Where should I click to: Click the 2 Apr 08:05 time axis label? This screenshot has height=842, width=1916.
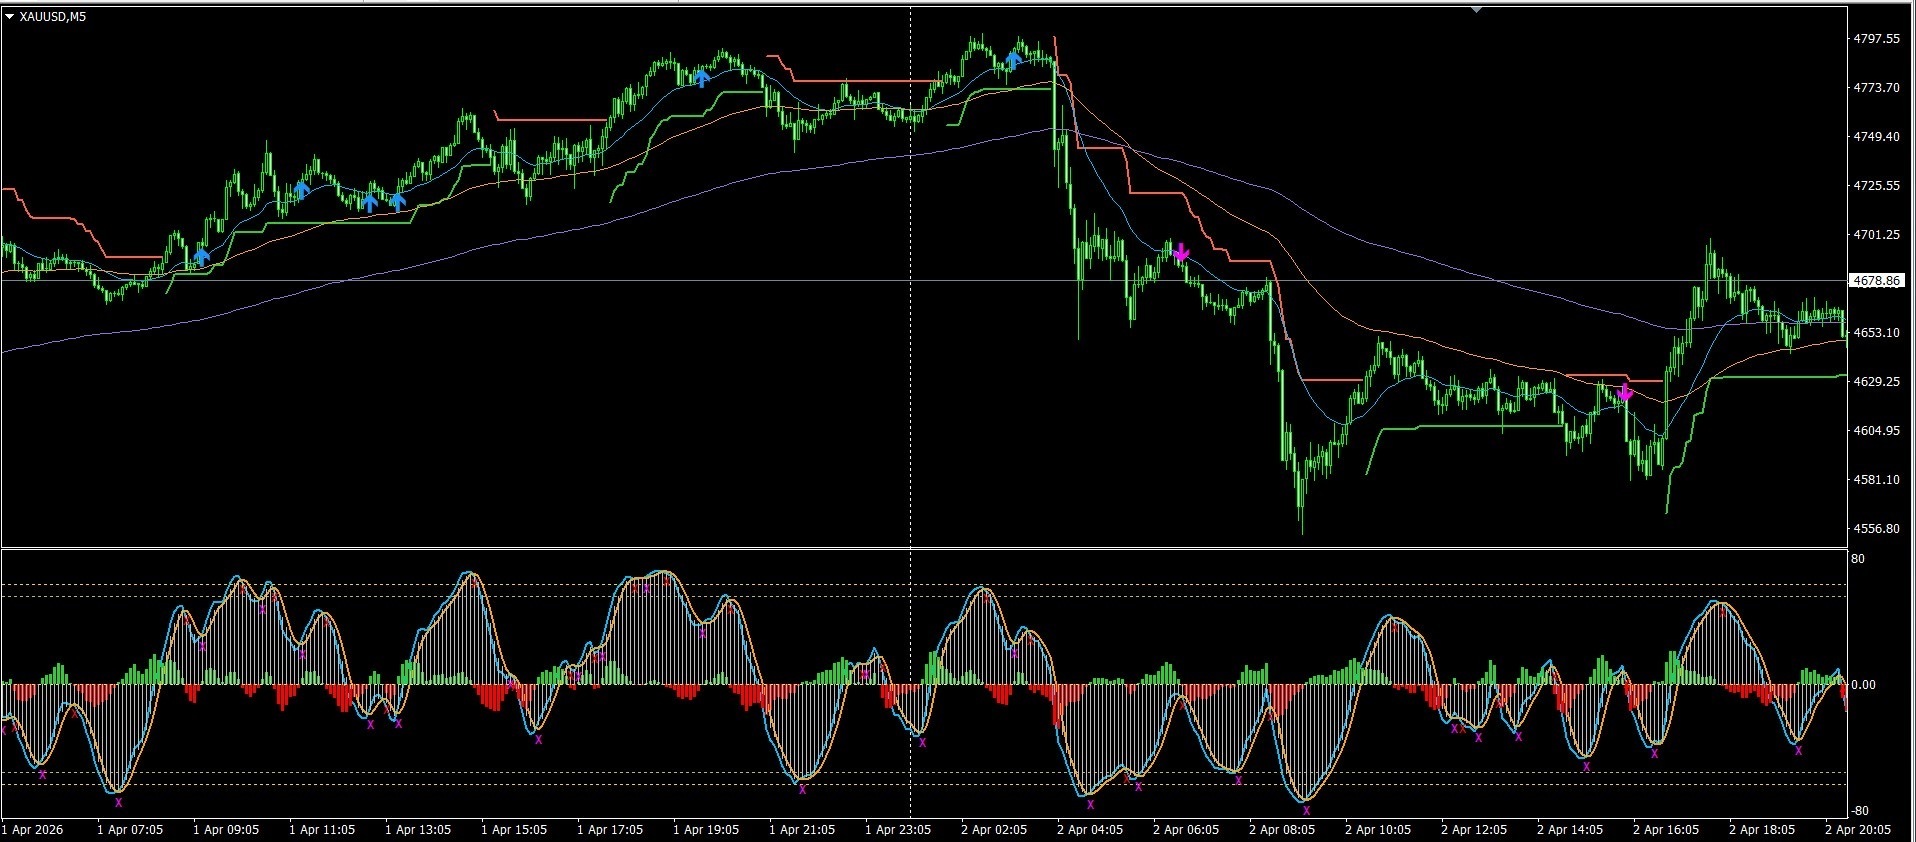click(x=1282, y=830)
